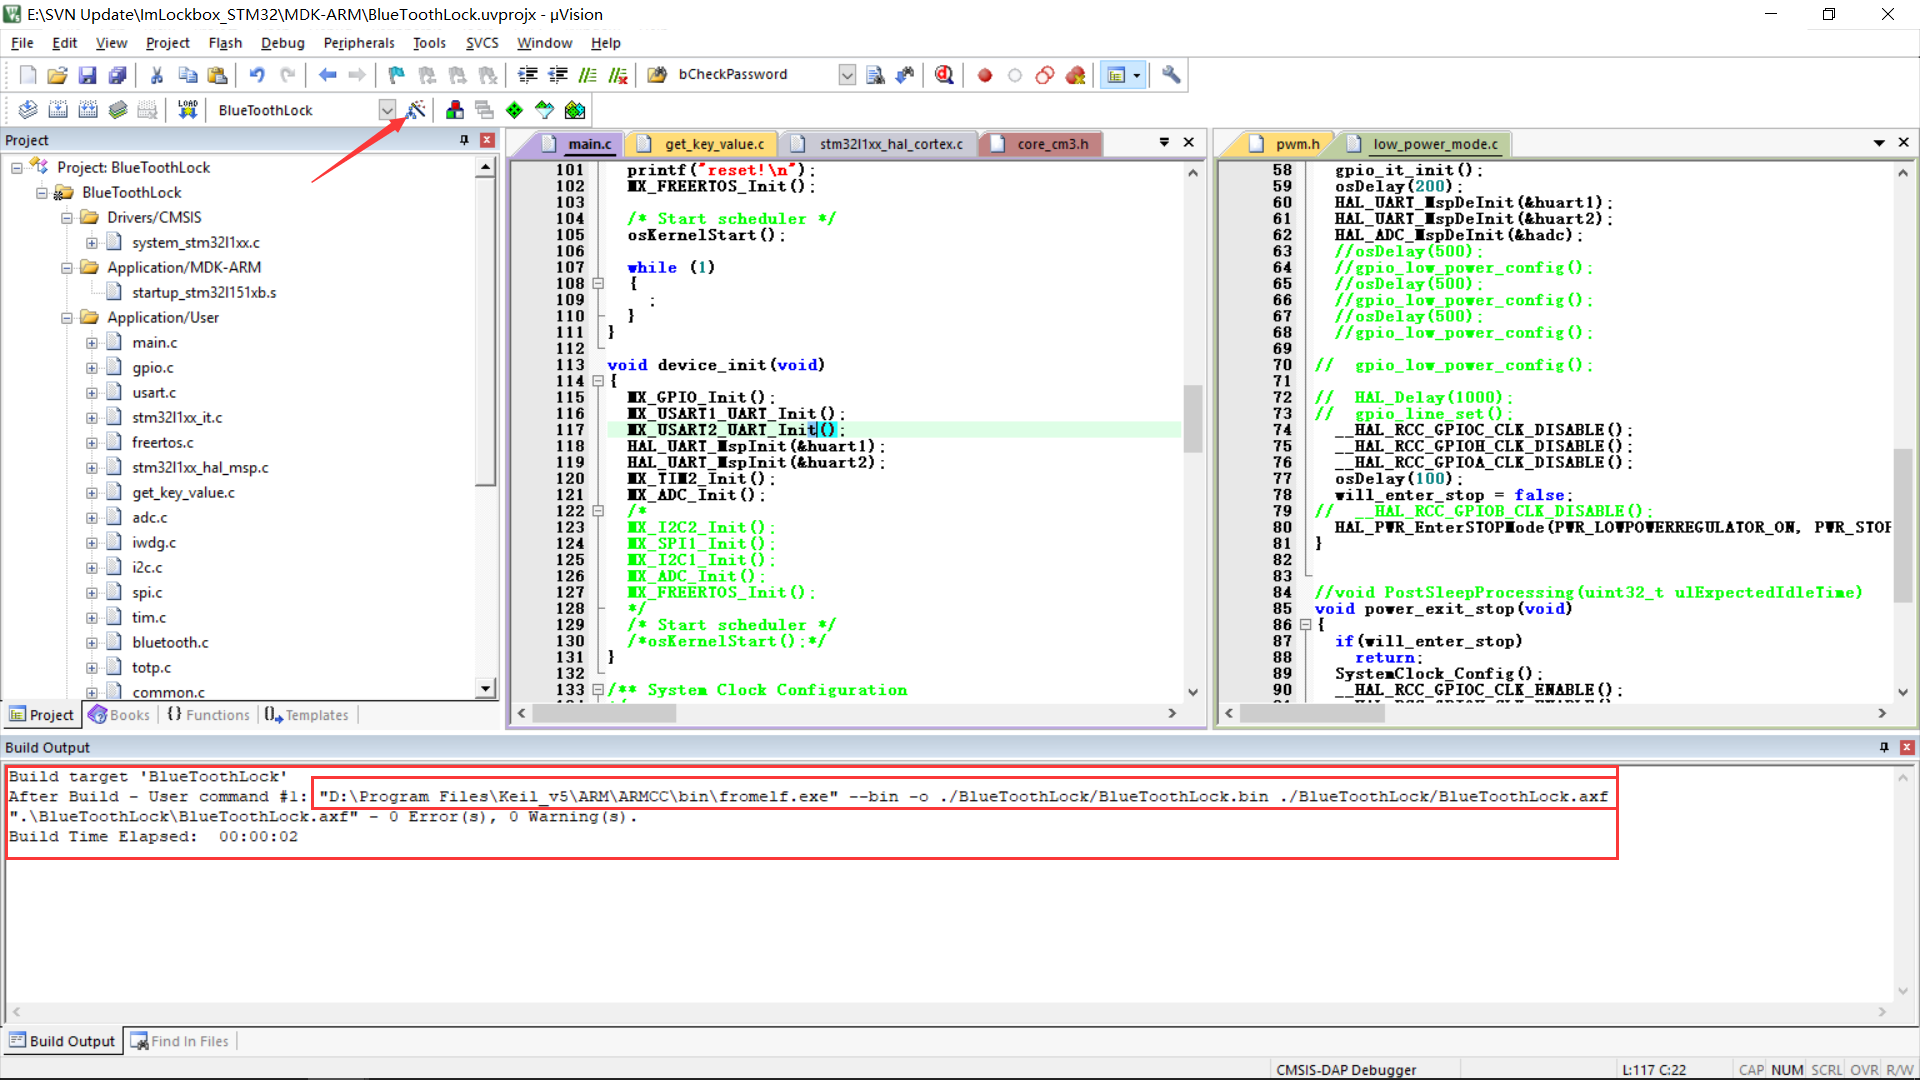Switch to the Functions panel view
This screenshot has width=1920, height=1080.
(207, 714)
